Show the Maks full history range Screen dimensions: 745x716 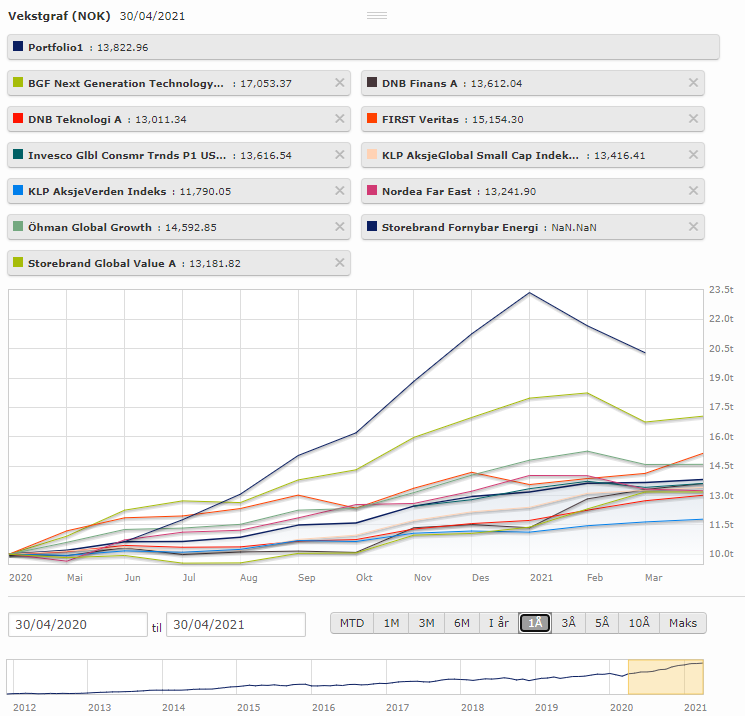683,623
